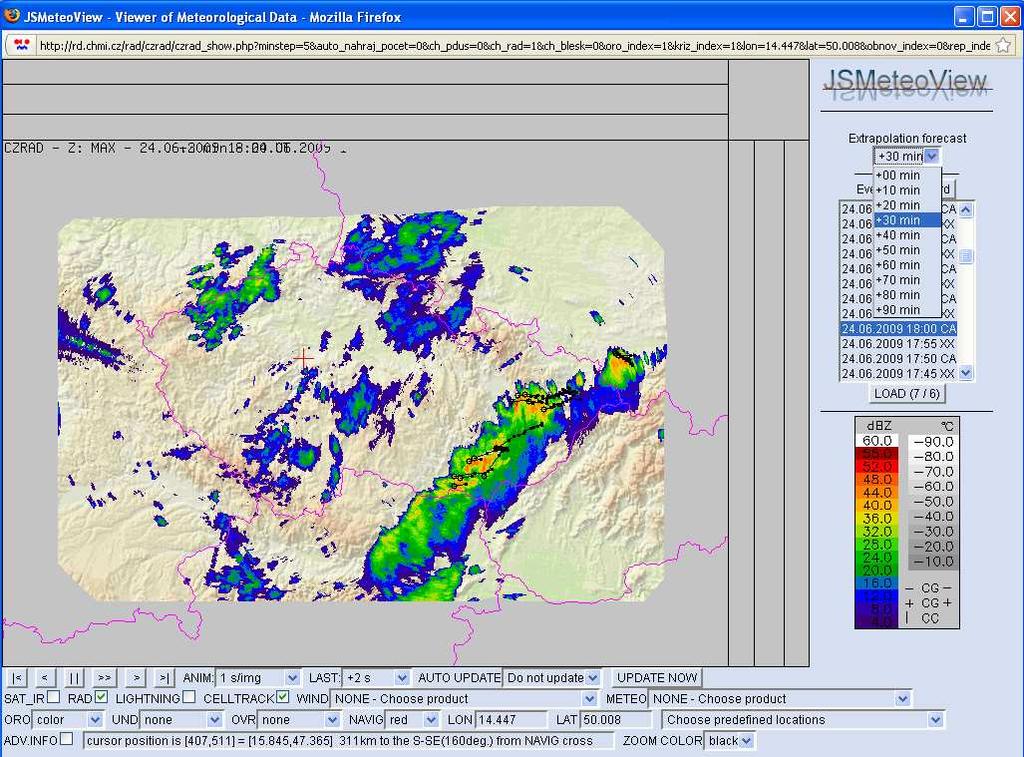The width and height of the screenshot is (1024, 757).
Task: Select +10 min forecast option
Action: (x=907, y=190)
